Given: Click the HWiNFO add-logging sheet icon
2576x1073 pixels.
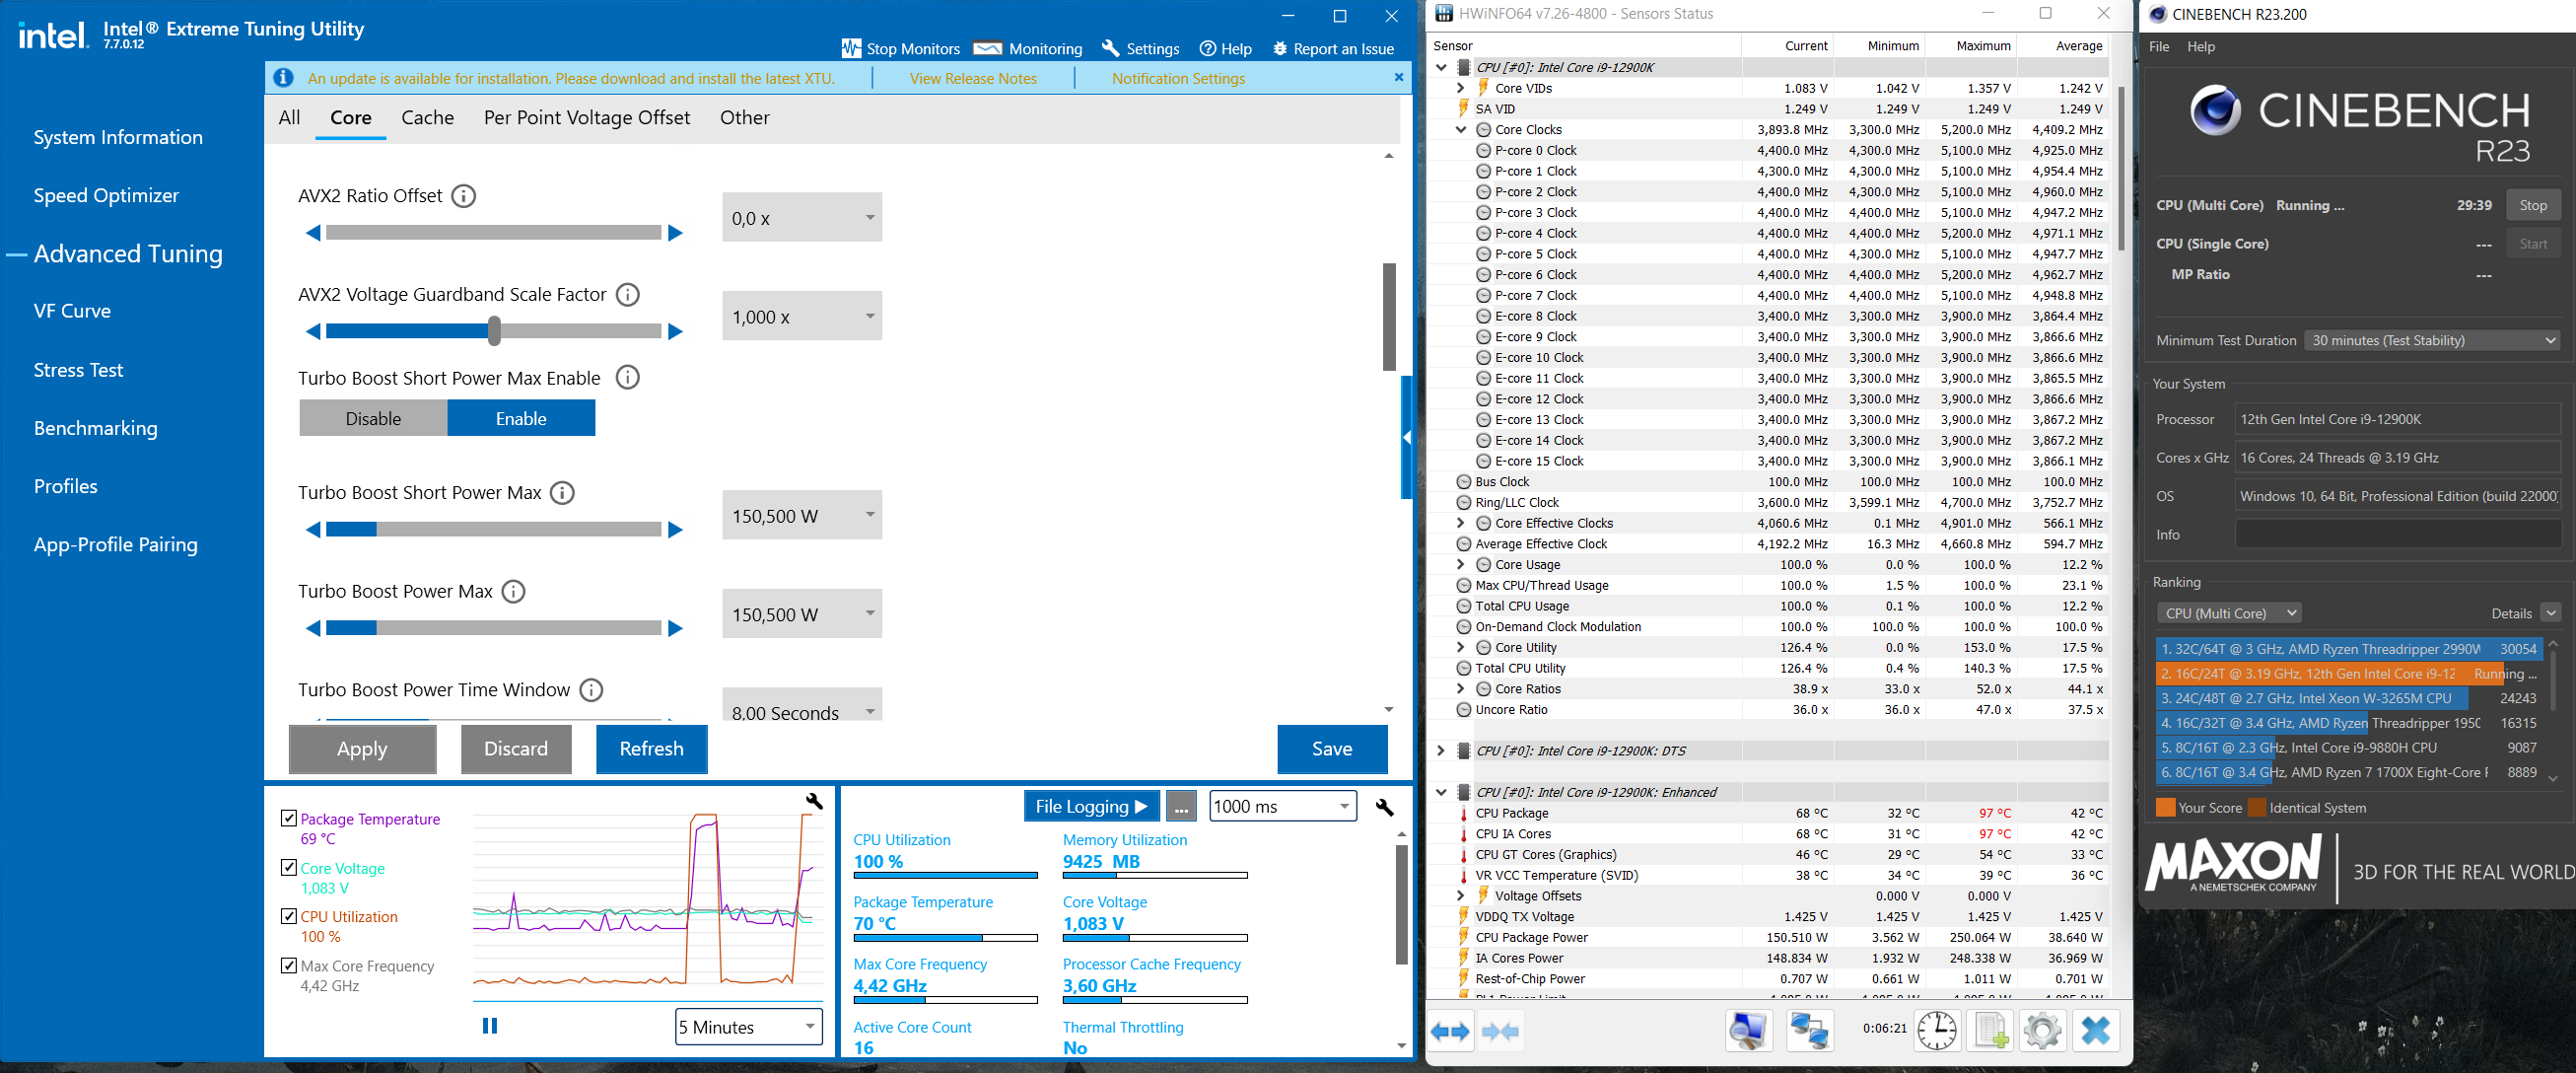Looking at the screenshot, I should (1989, 1031).
